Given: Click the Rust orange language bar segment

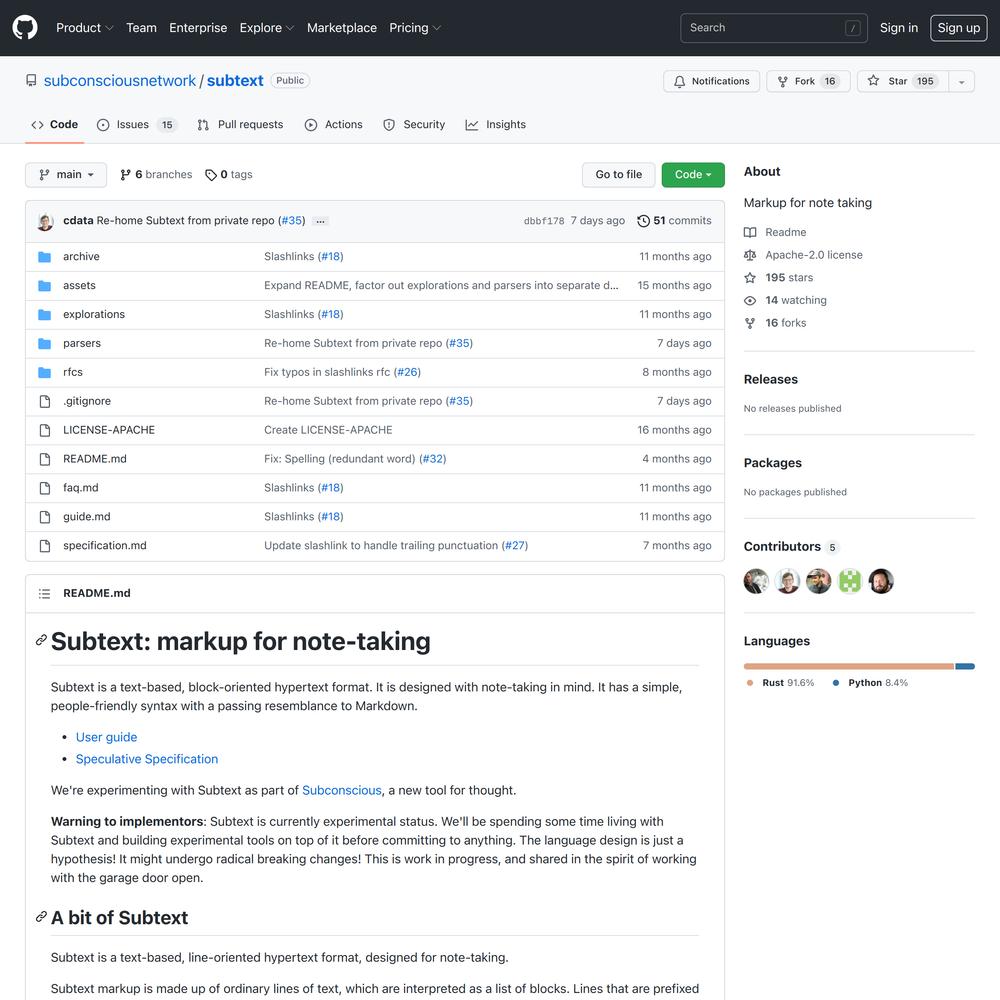Looking at the screenshot, I should point(848,666).
